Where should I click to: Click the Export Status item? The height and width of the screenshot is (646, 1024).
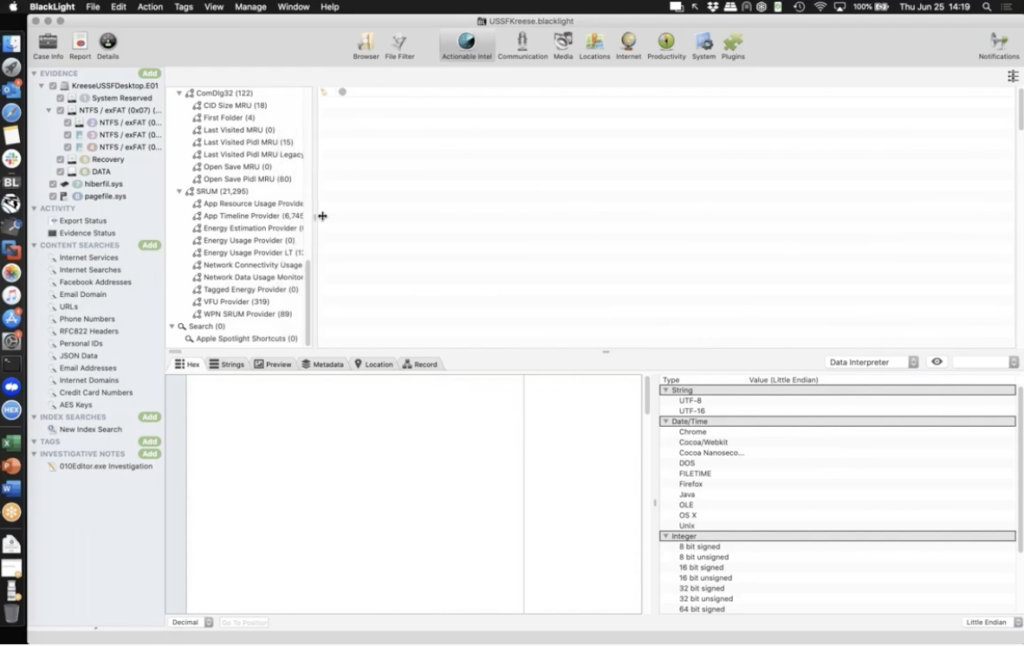83,221
